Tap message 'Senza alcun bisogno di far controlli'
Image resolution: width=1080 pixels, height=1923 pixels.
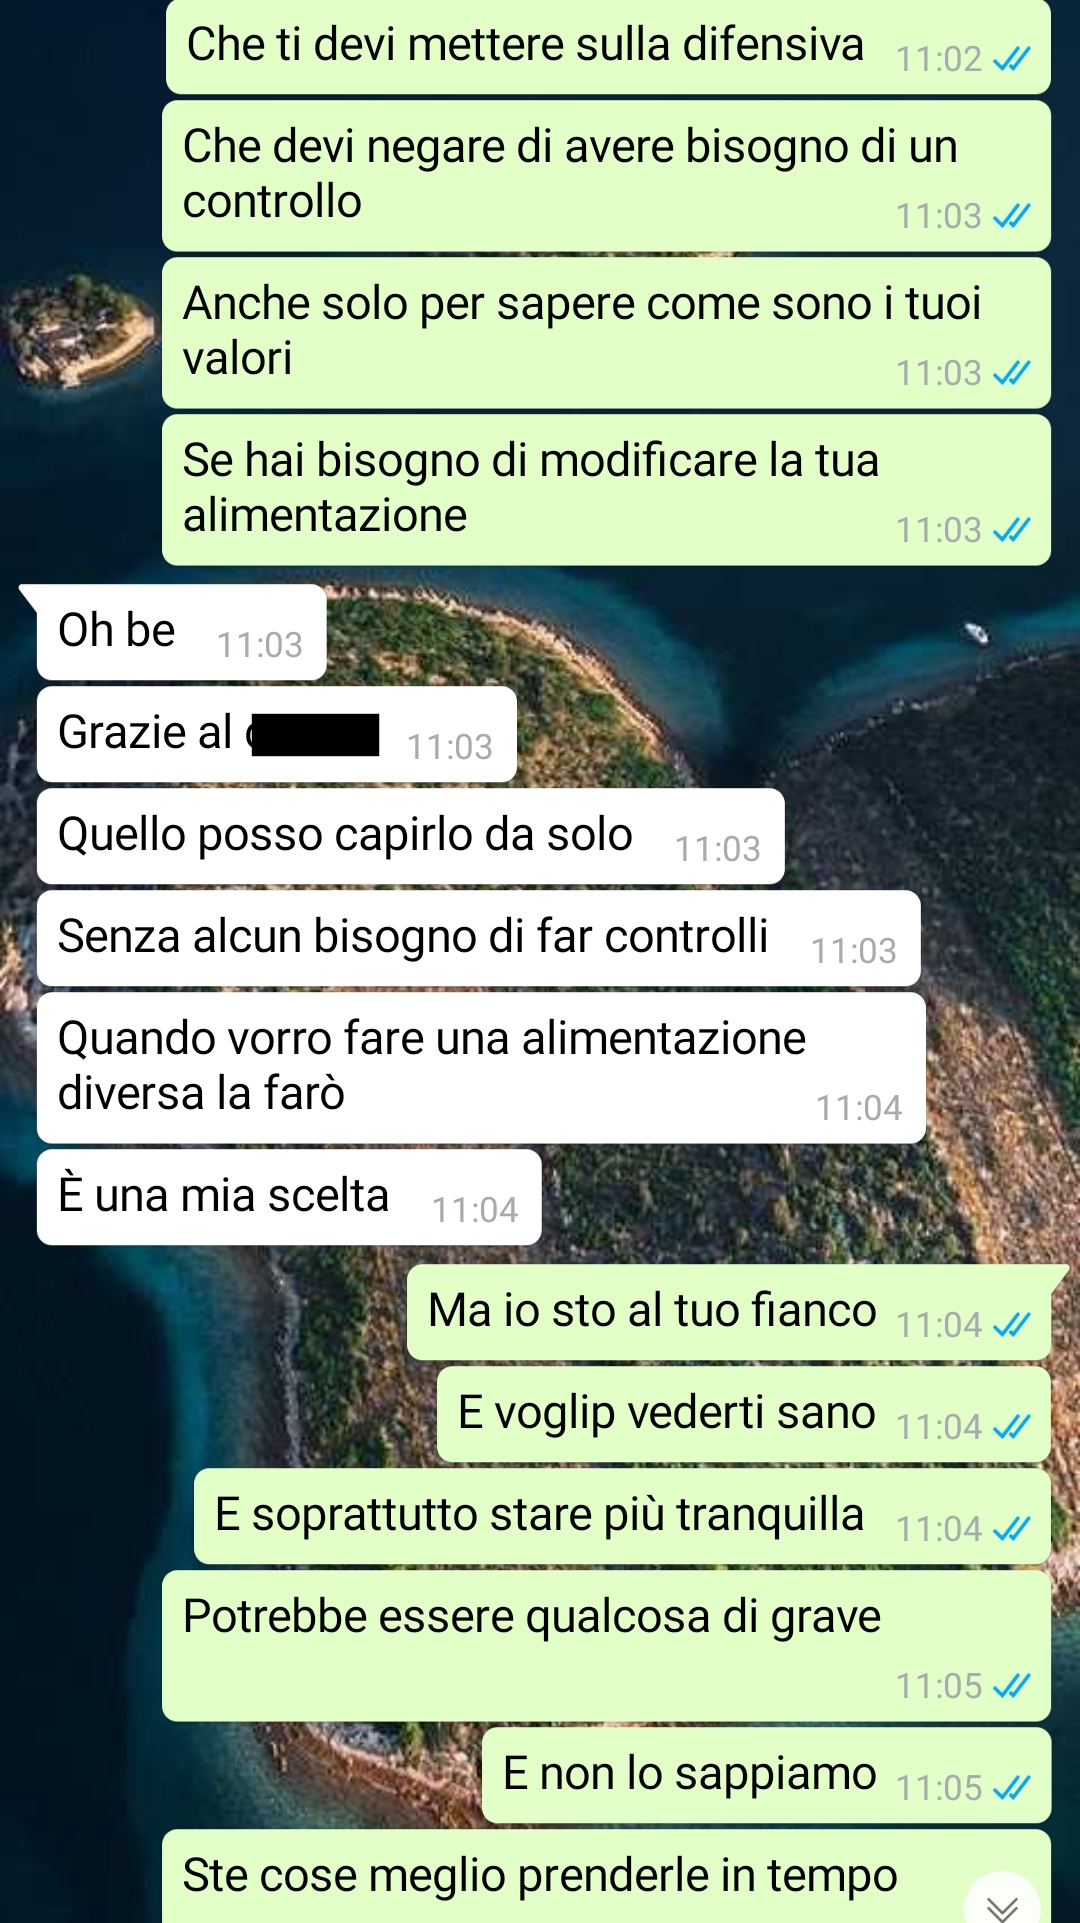[478, 938]
